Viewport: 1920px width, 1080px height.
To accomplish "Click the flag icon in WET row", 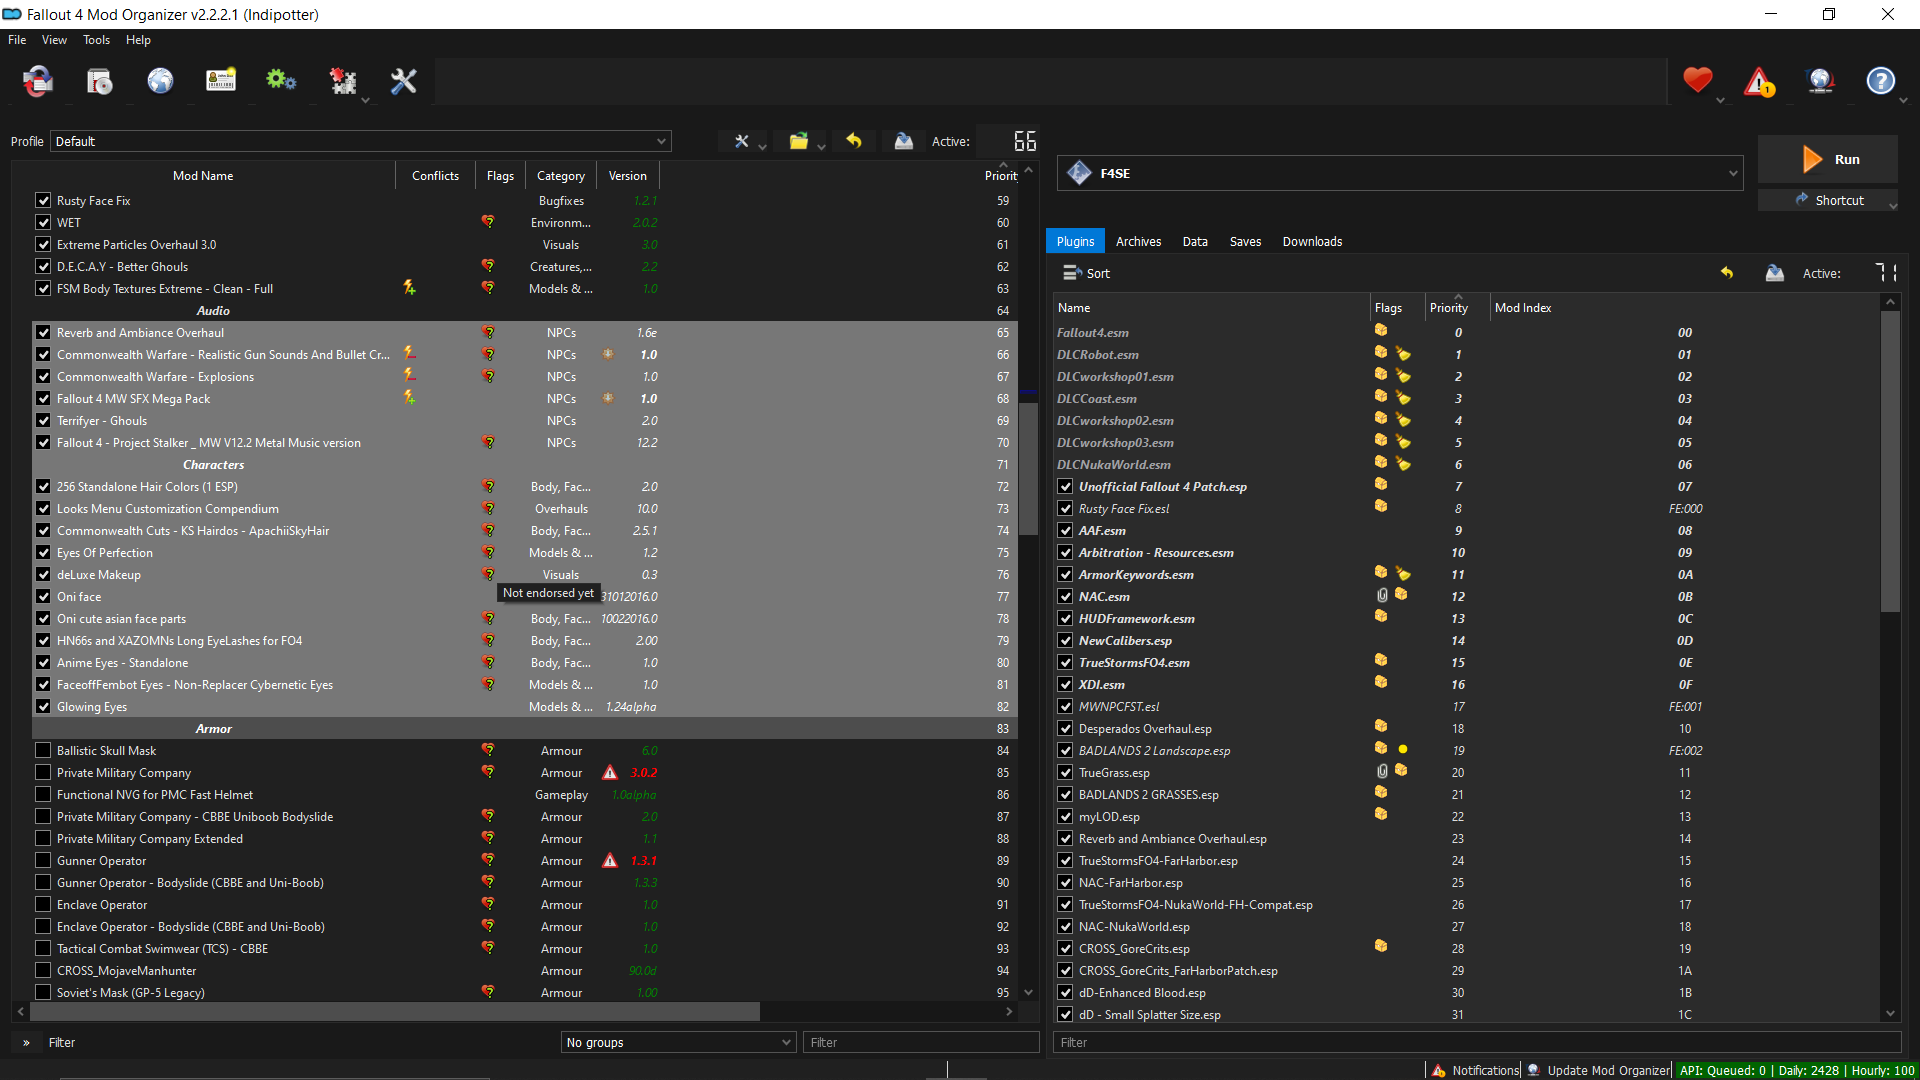I will [488, 222].
